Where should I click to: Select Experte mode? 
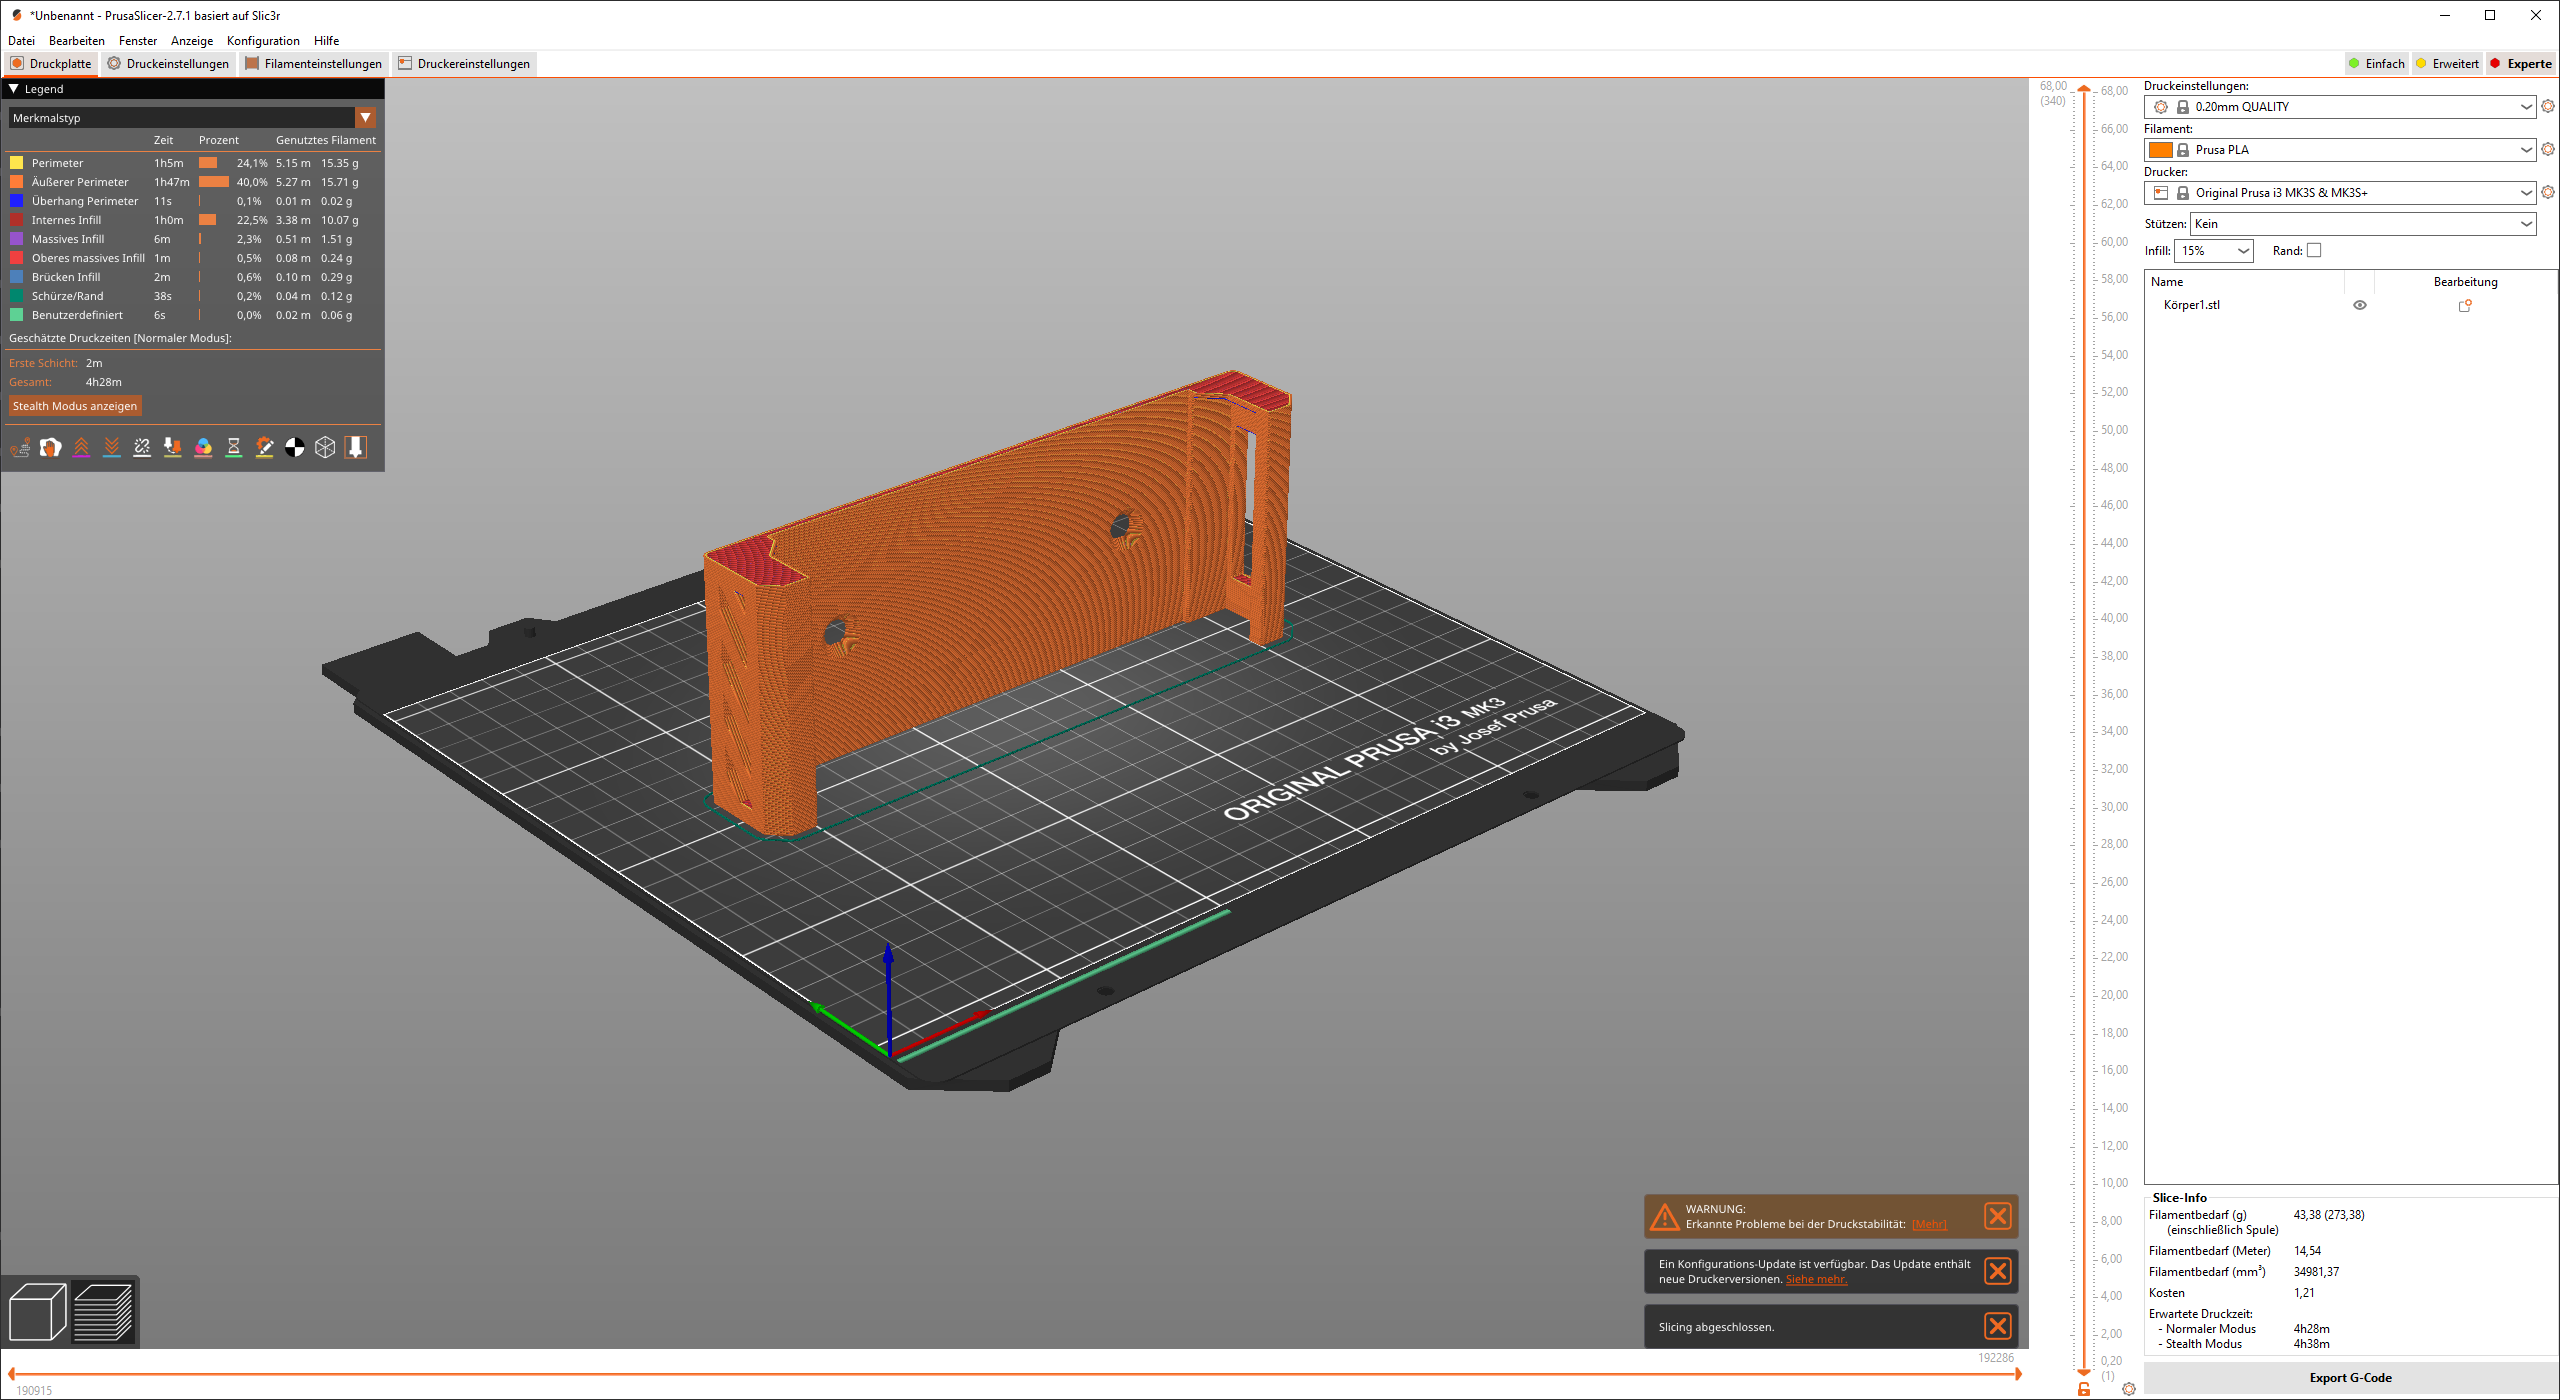tap(2521, 64)
